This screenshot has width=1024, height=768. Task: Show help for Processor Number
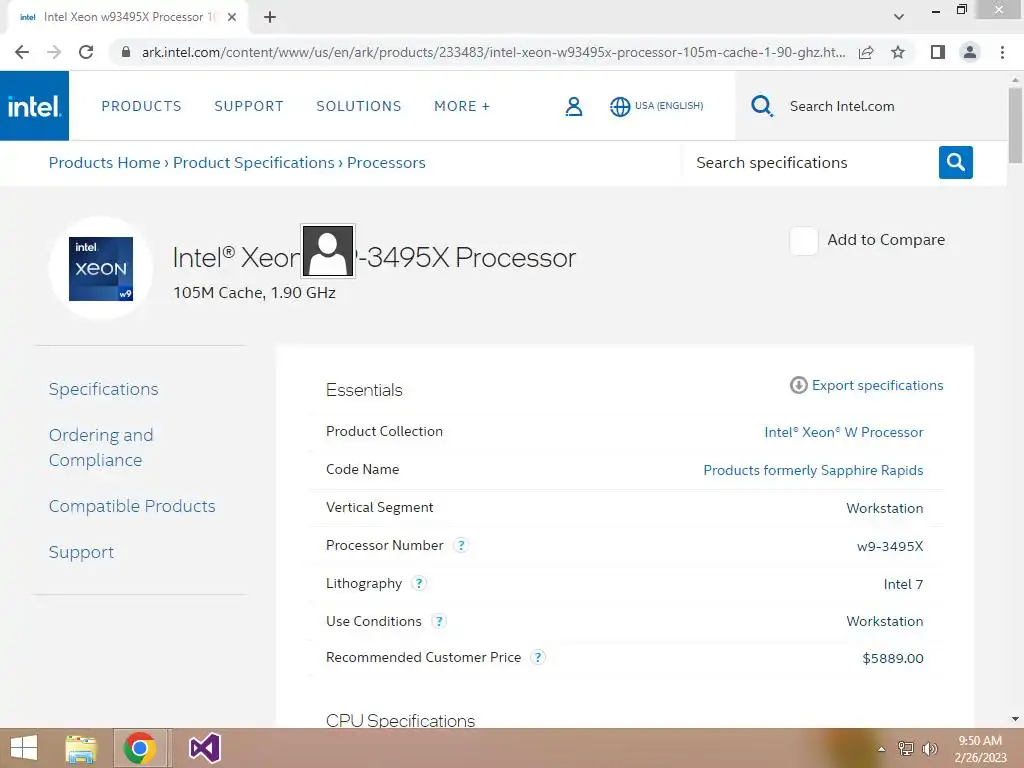(461, 545)
